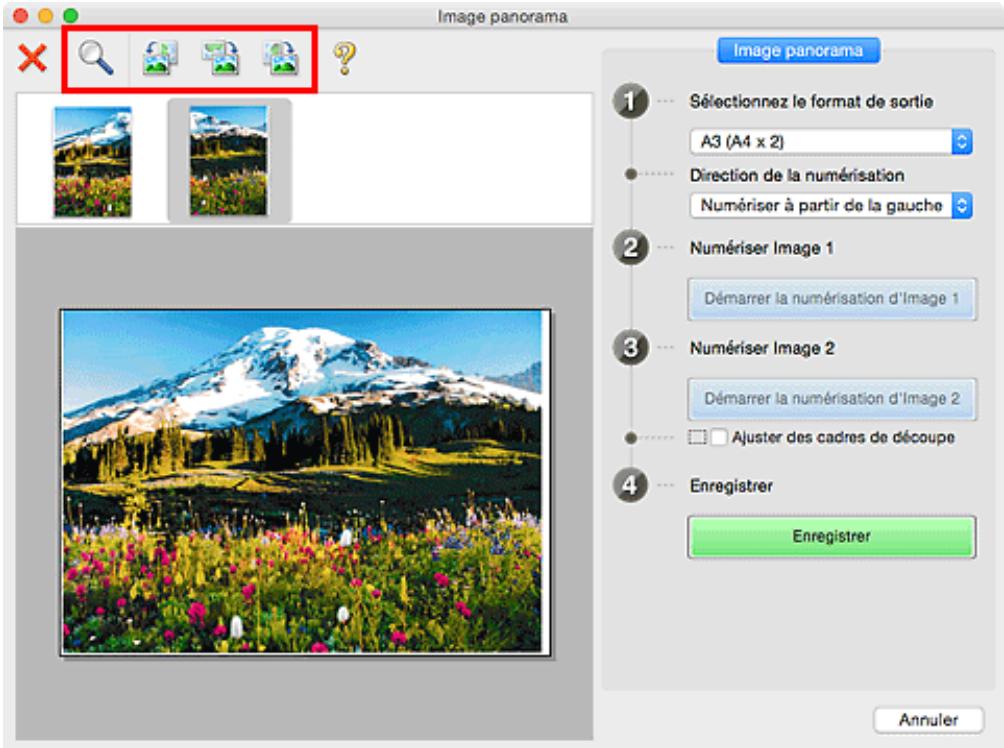
Task: Select the first scanned image thumbnail
Action: (x=92, y=161)
